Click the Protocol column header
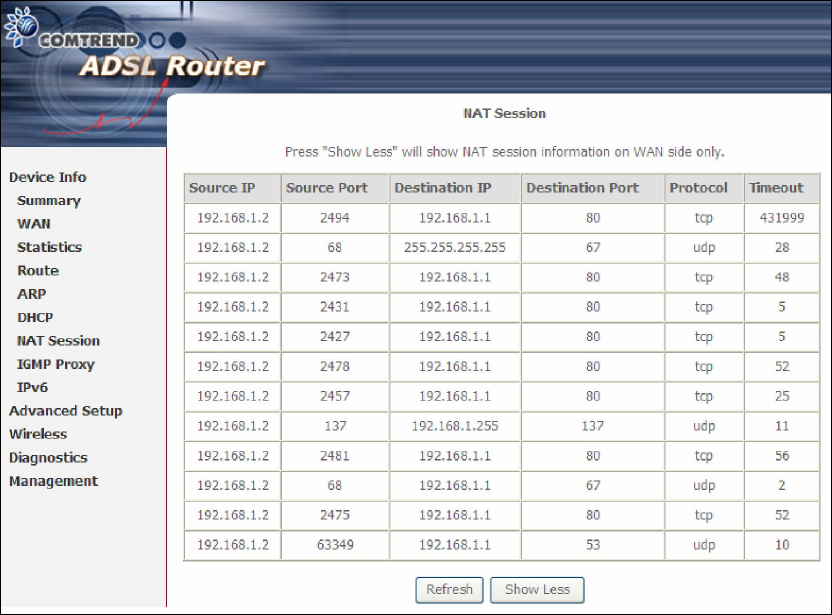This screenshot has height=615, width=832. pos(704,188)
